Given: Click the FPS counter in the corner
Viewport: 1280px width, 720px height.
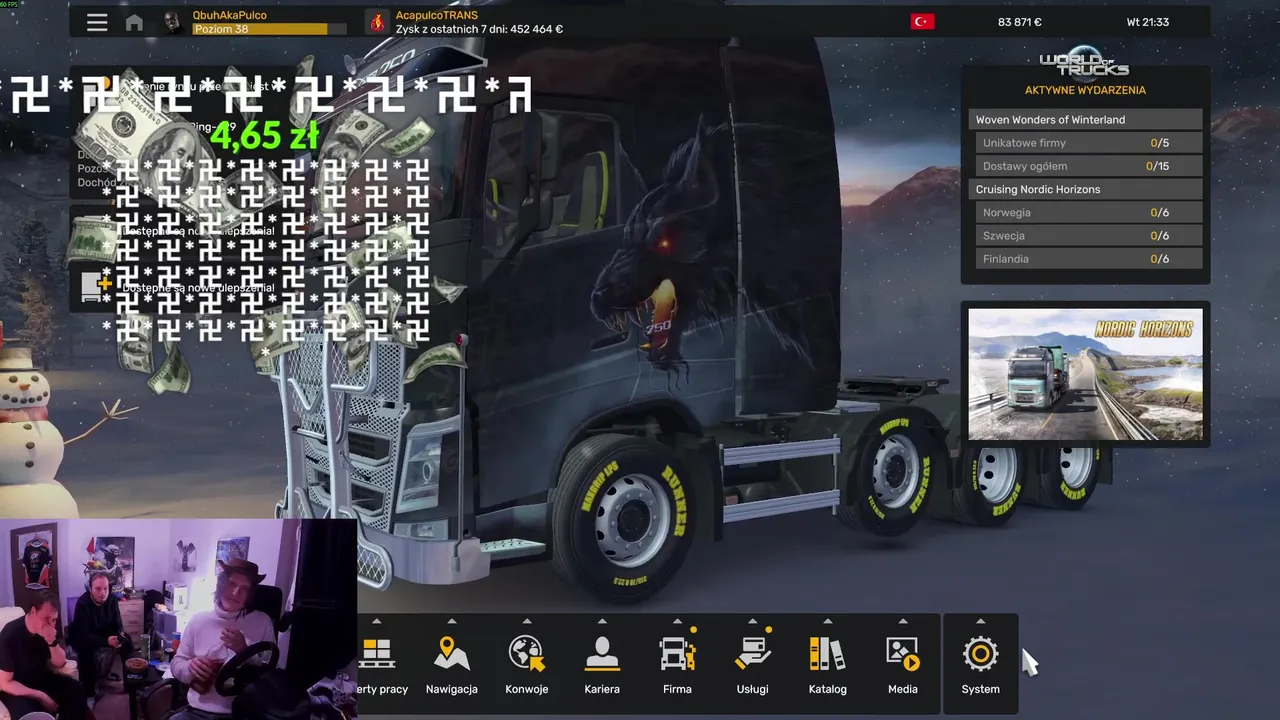Looking at the screenshot, I should [x=11, y=4].
